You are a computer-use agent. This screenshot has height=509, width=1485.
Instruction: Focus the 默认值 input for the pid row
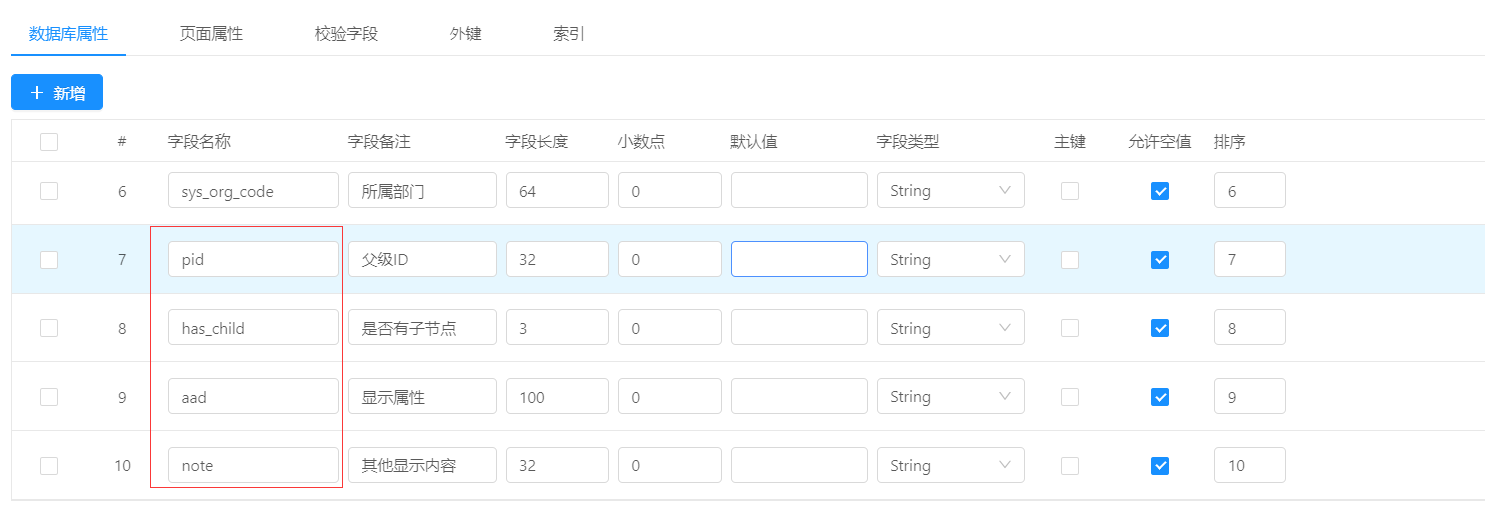tap(799, 259)
